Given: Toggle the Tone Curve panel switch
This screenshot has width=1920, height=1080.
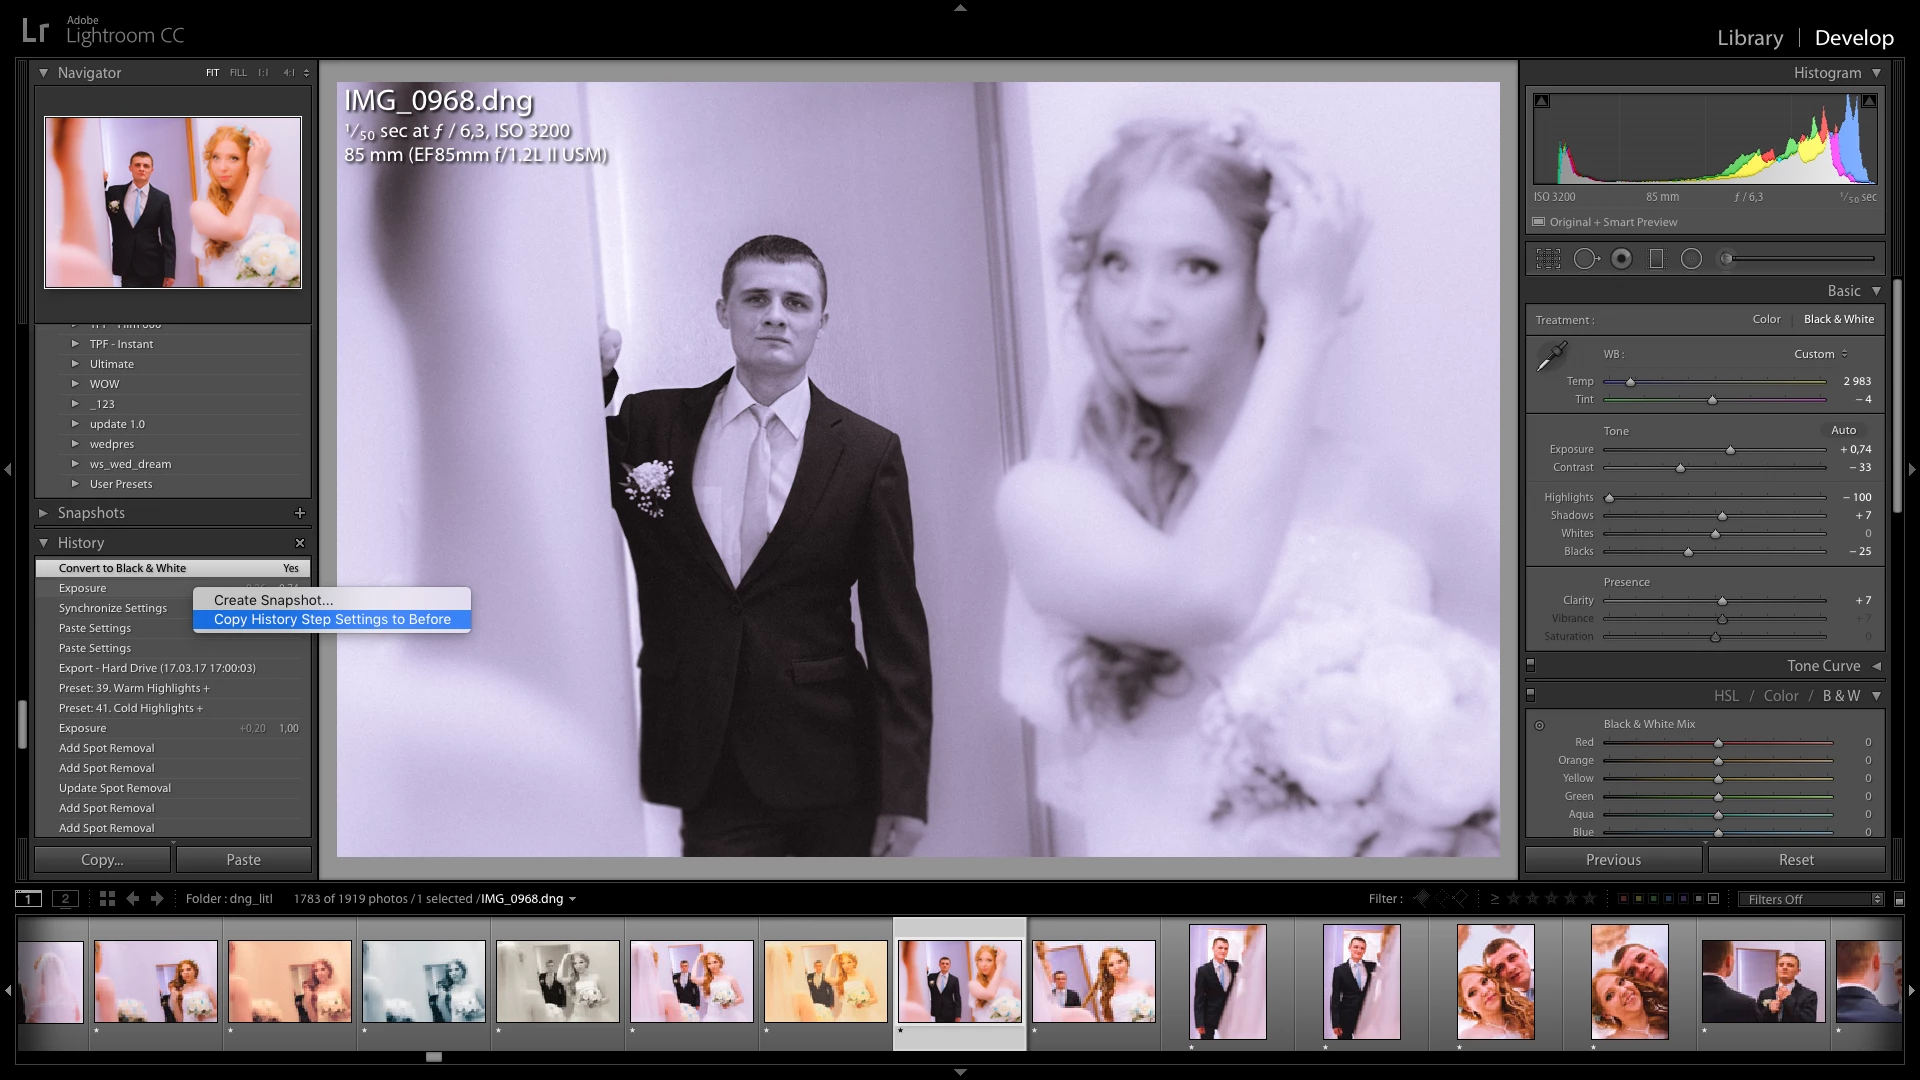Looking at the screenshot, I should point(1530,666).
